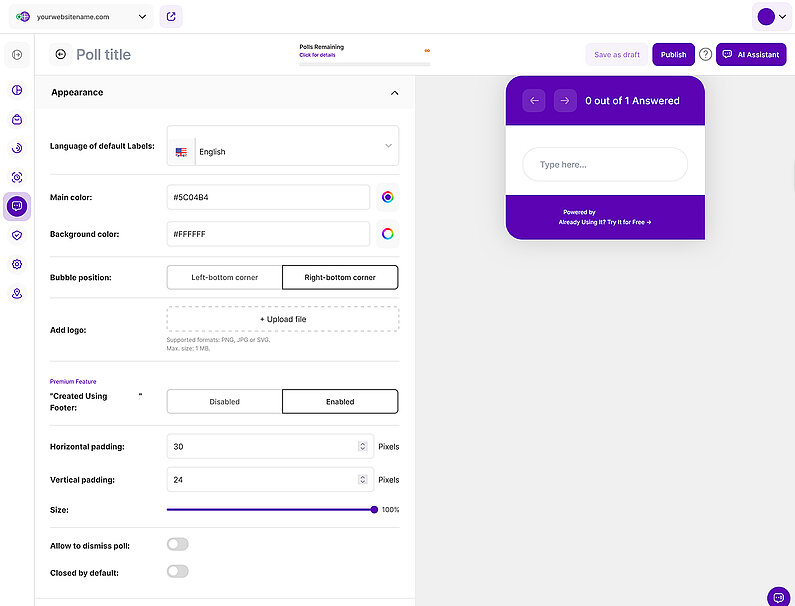The width and height of the screenshot is (795, 606).
Task: Open website in new tab icon
Action: pyautogui.click(x=171, y=17)
